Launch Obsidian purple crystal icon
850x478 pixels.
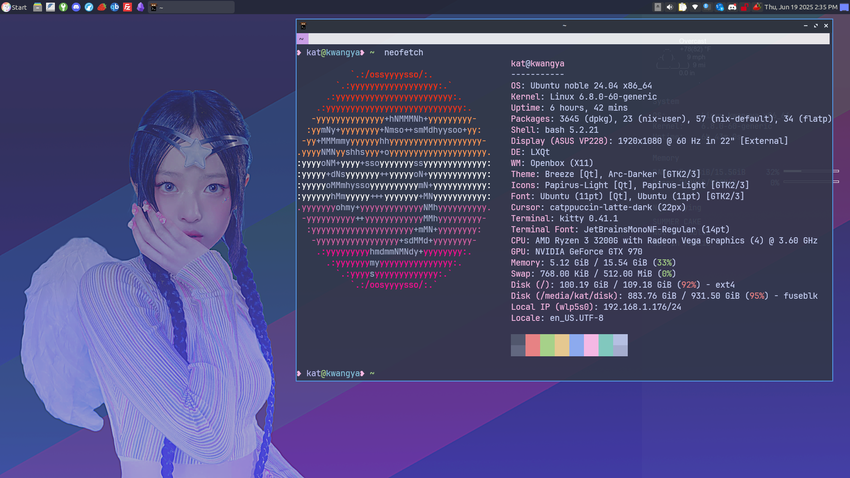point(140,7)
